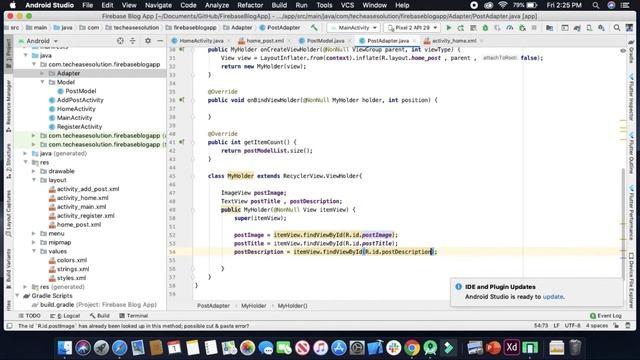Click the Attach Debugger to process icon
Viewport: 640px width, 360px height.
(522, 28)
